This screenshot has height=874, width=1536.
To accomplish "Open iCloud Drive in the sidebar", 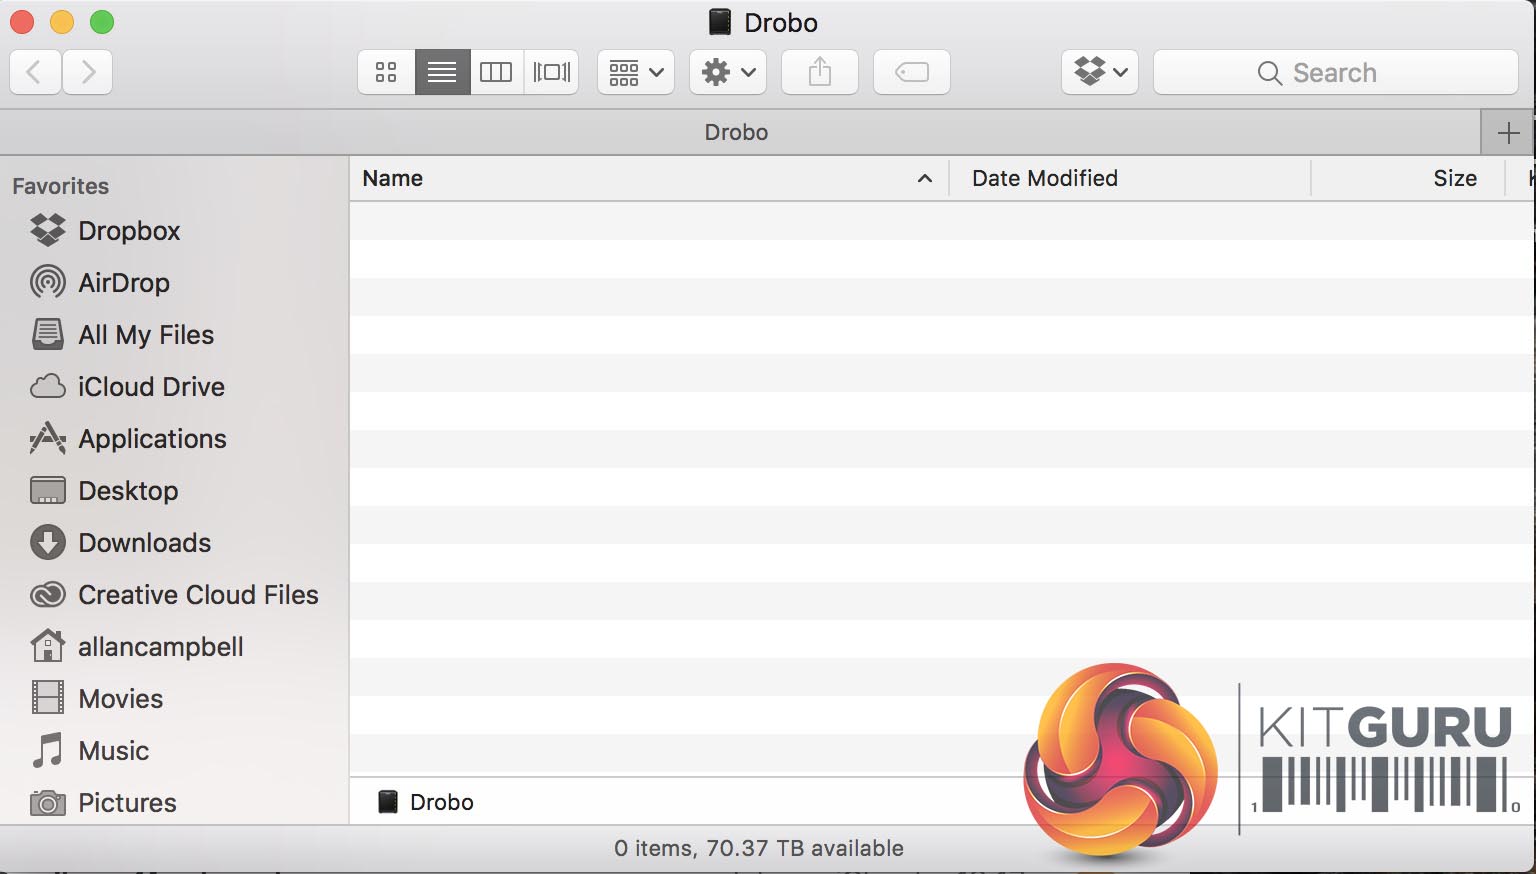I will point(151,387).
